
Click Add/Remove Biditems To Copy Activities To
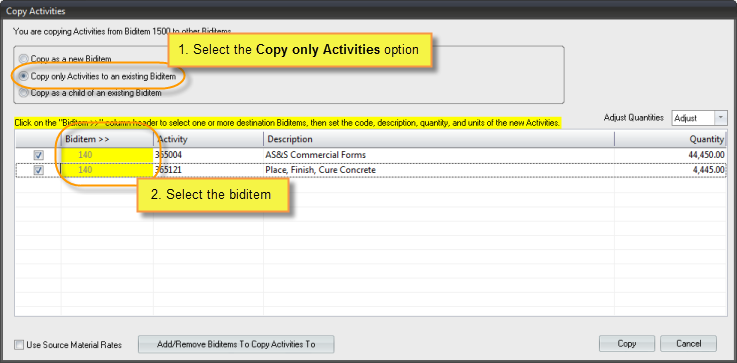click(x=236, y=344)
